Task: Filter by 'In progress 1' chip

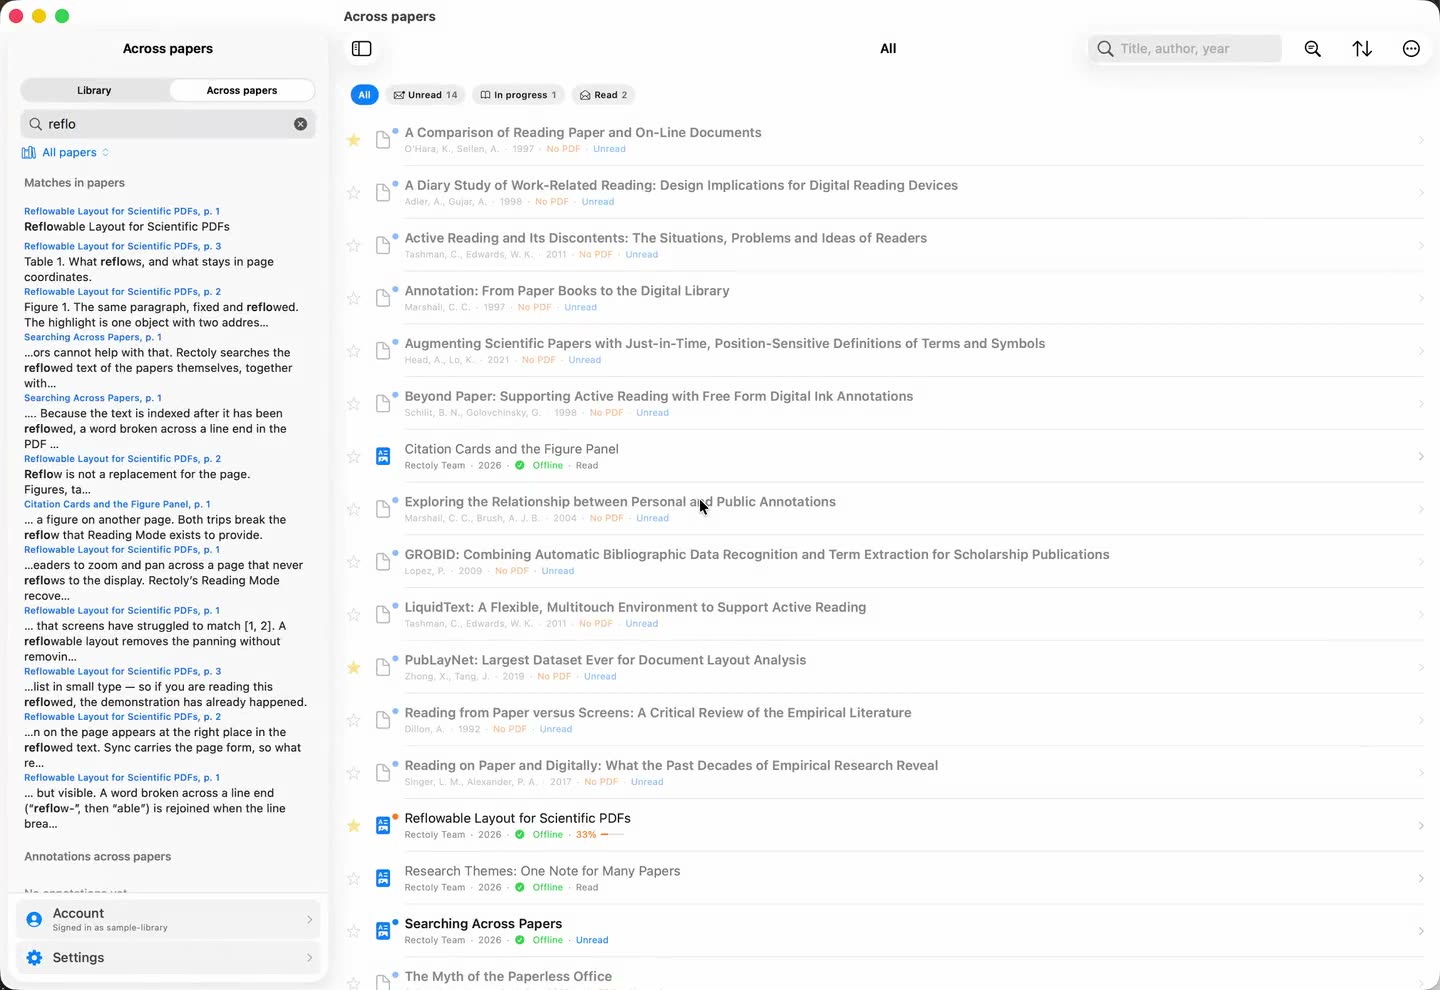Action: 518,95
